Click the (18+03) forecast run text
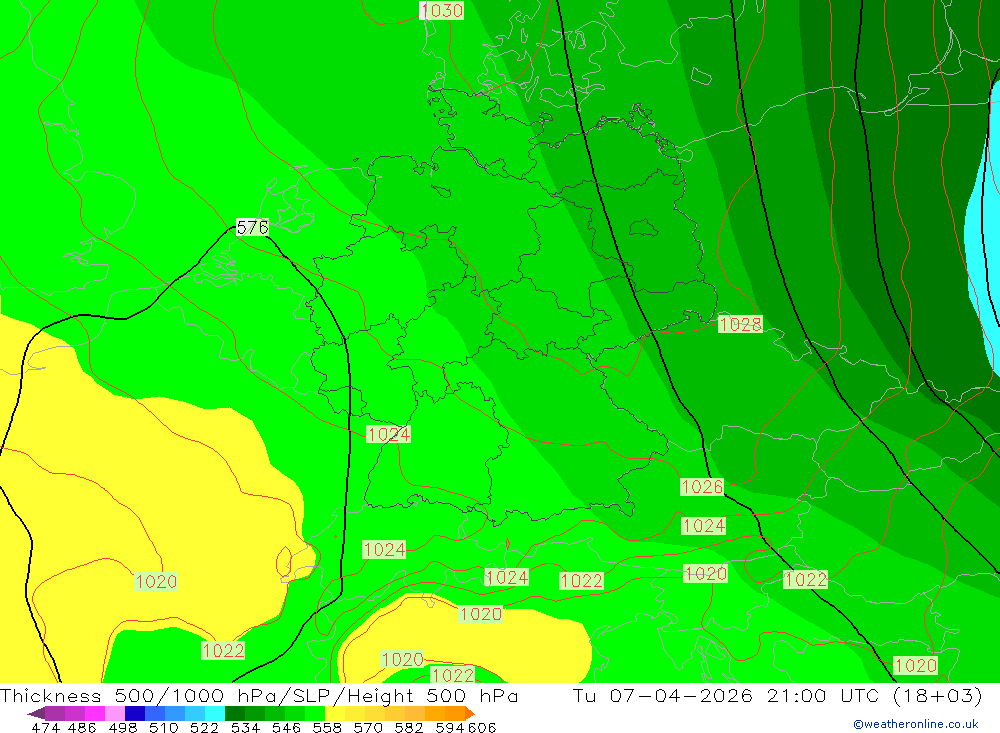 938,695
